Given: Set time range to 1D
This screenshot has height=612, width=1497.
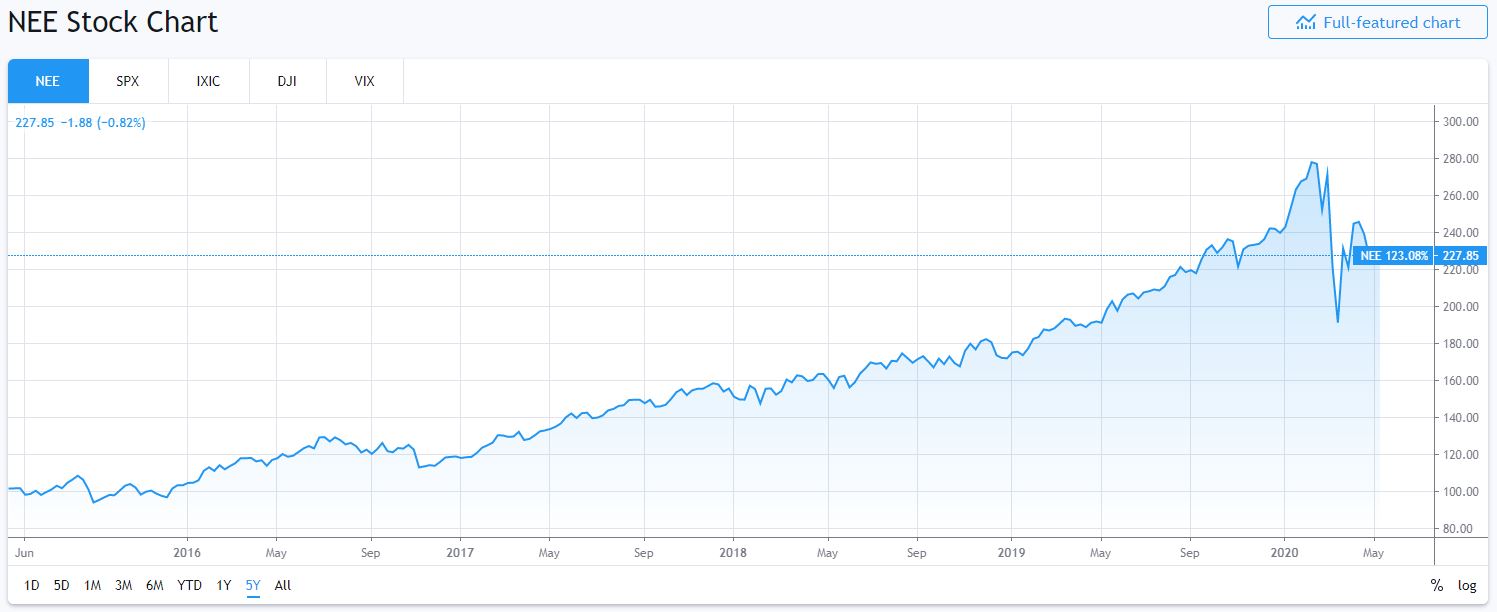Looking at the screenshot, I should click(32, 585).
